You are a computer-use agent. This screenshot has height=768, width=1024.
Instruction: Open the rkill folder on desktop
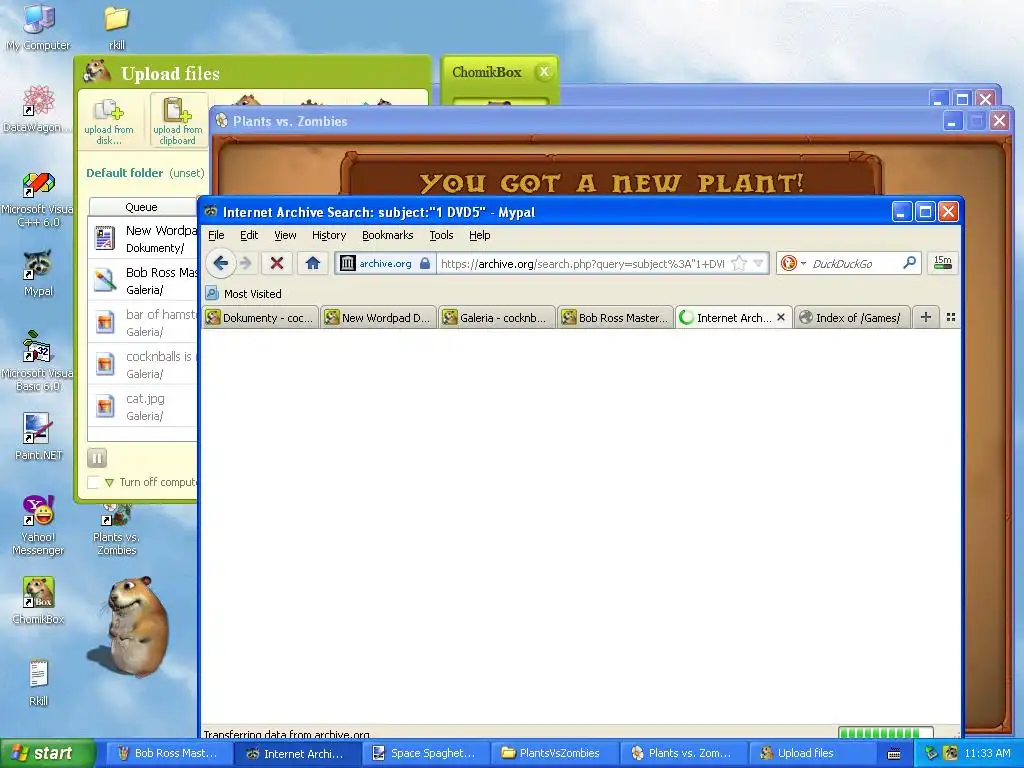(x=116, y=27)
